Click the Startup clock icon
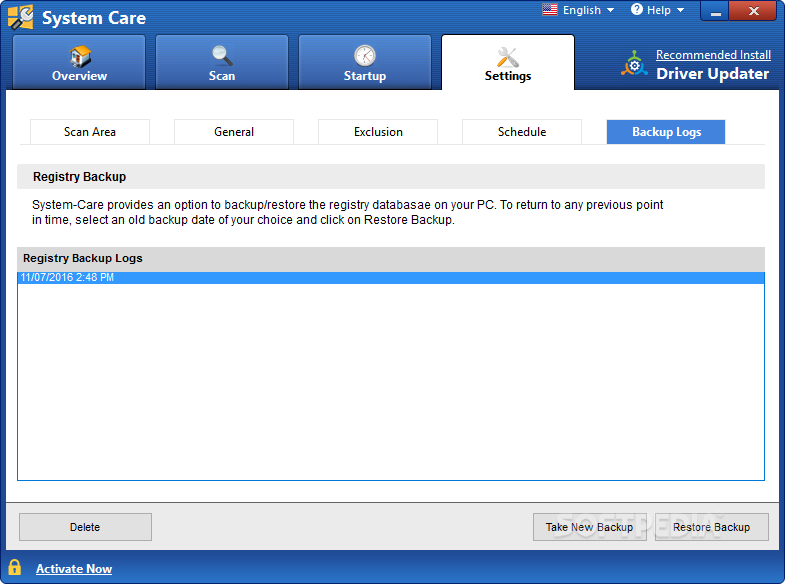Viewport: 785px width, 584px height. (x=364, y=56)
